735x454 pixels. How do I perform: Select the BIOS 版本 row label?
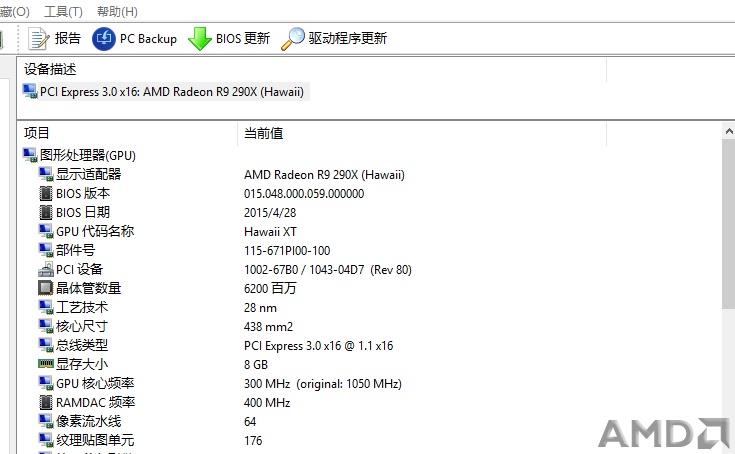pyautogui.click(x=83, y=194)
